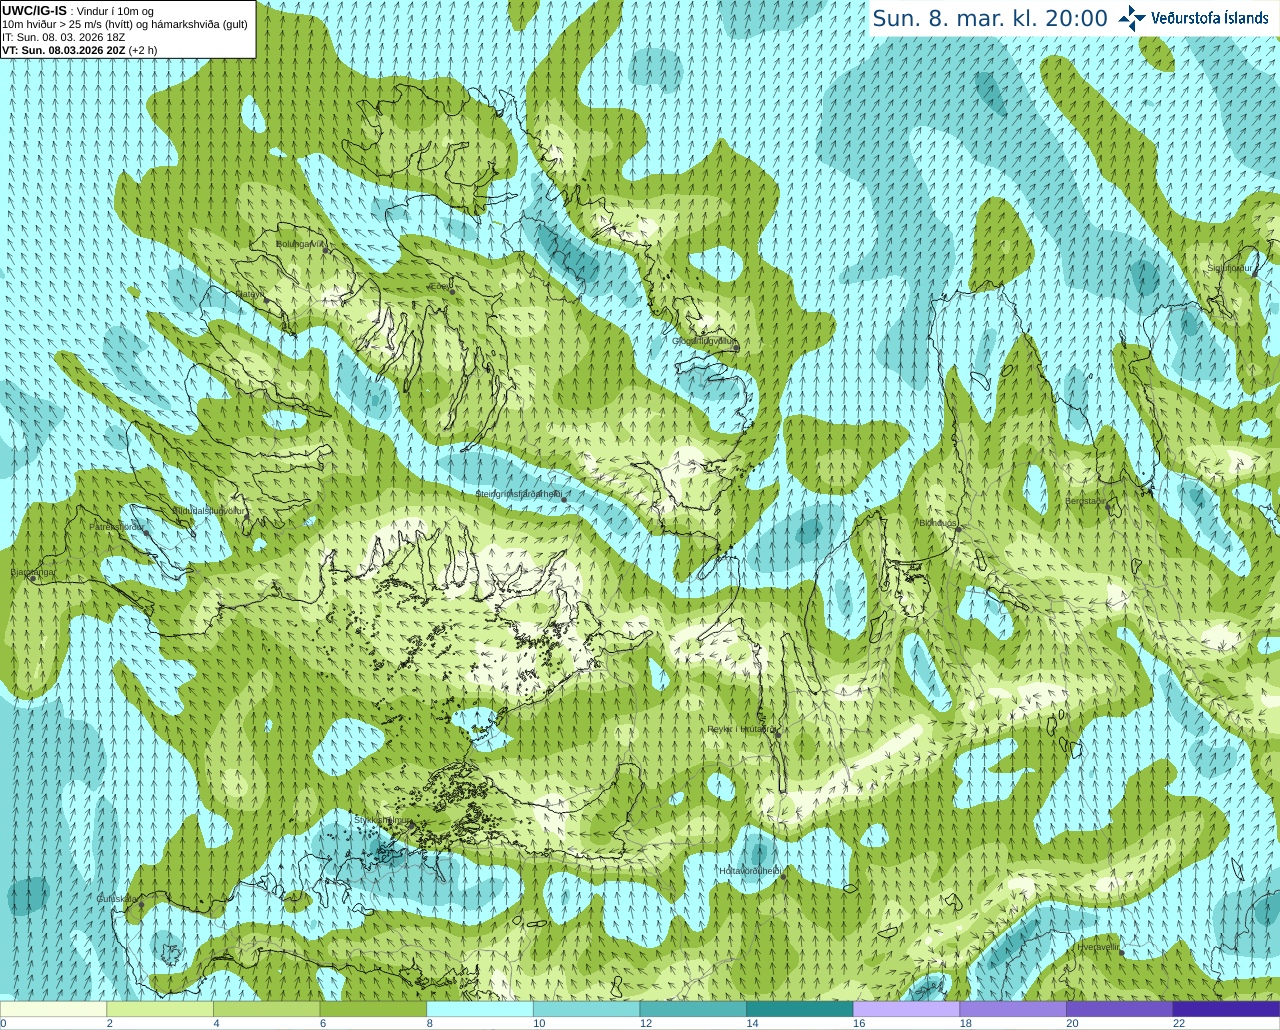Select the Gjögurflugvöllur station label

[704, 341]
